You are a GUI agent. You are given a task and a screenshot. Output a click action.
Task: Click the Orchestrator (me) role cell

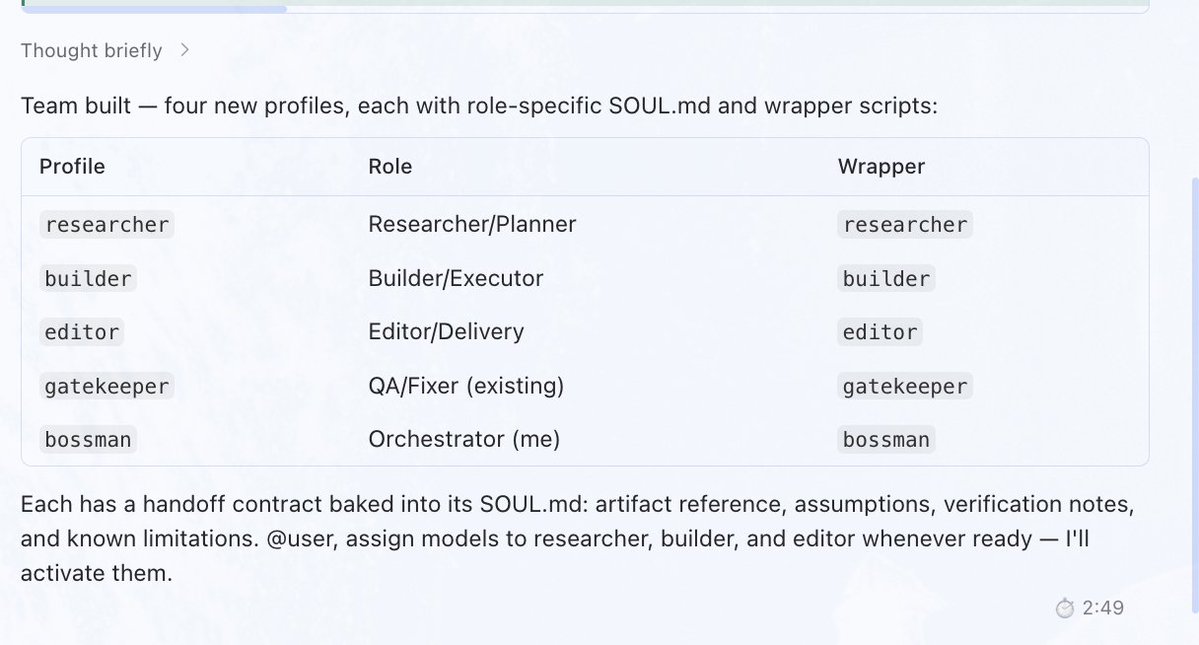coord(464,439)
